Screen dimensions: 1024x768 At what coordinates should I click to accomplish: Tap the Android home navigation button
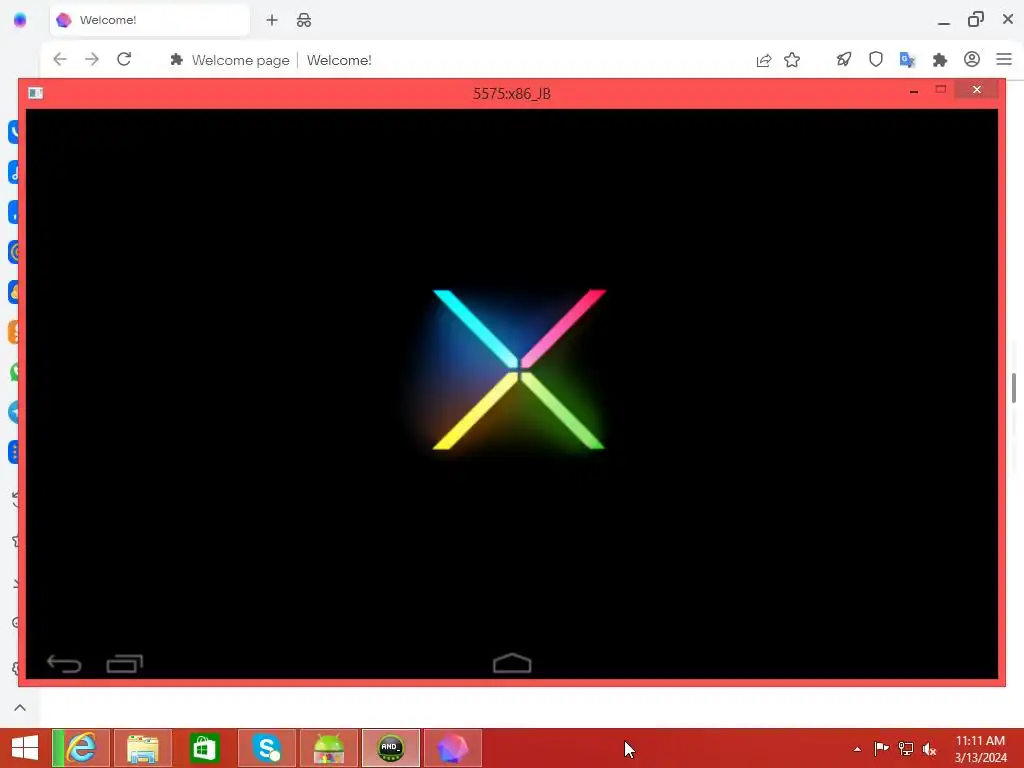(512, 663)
